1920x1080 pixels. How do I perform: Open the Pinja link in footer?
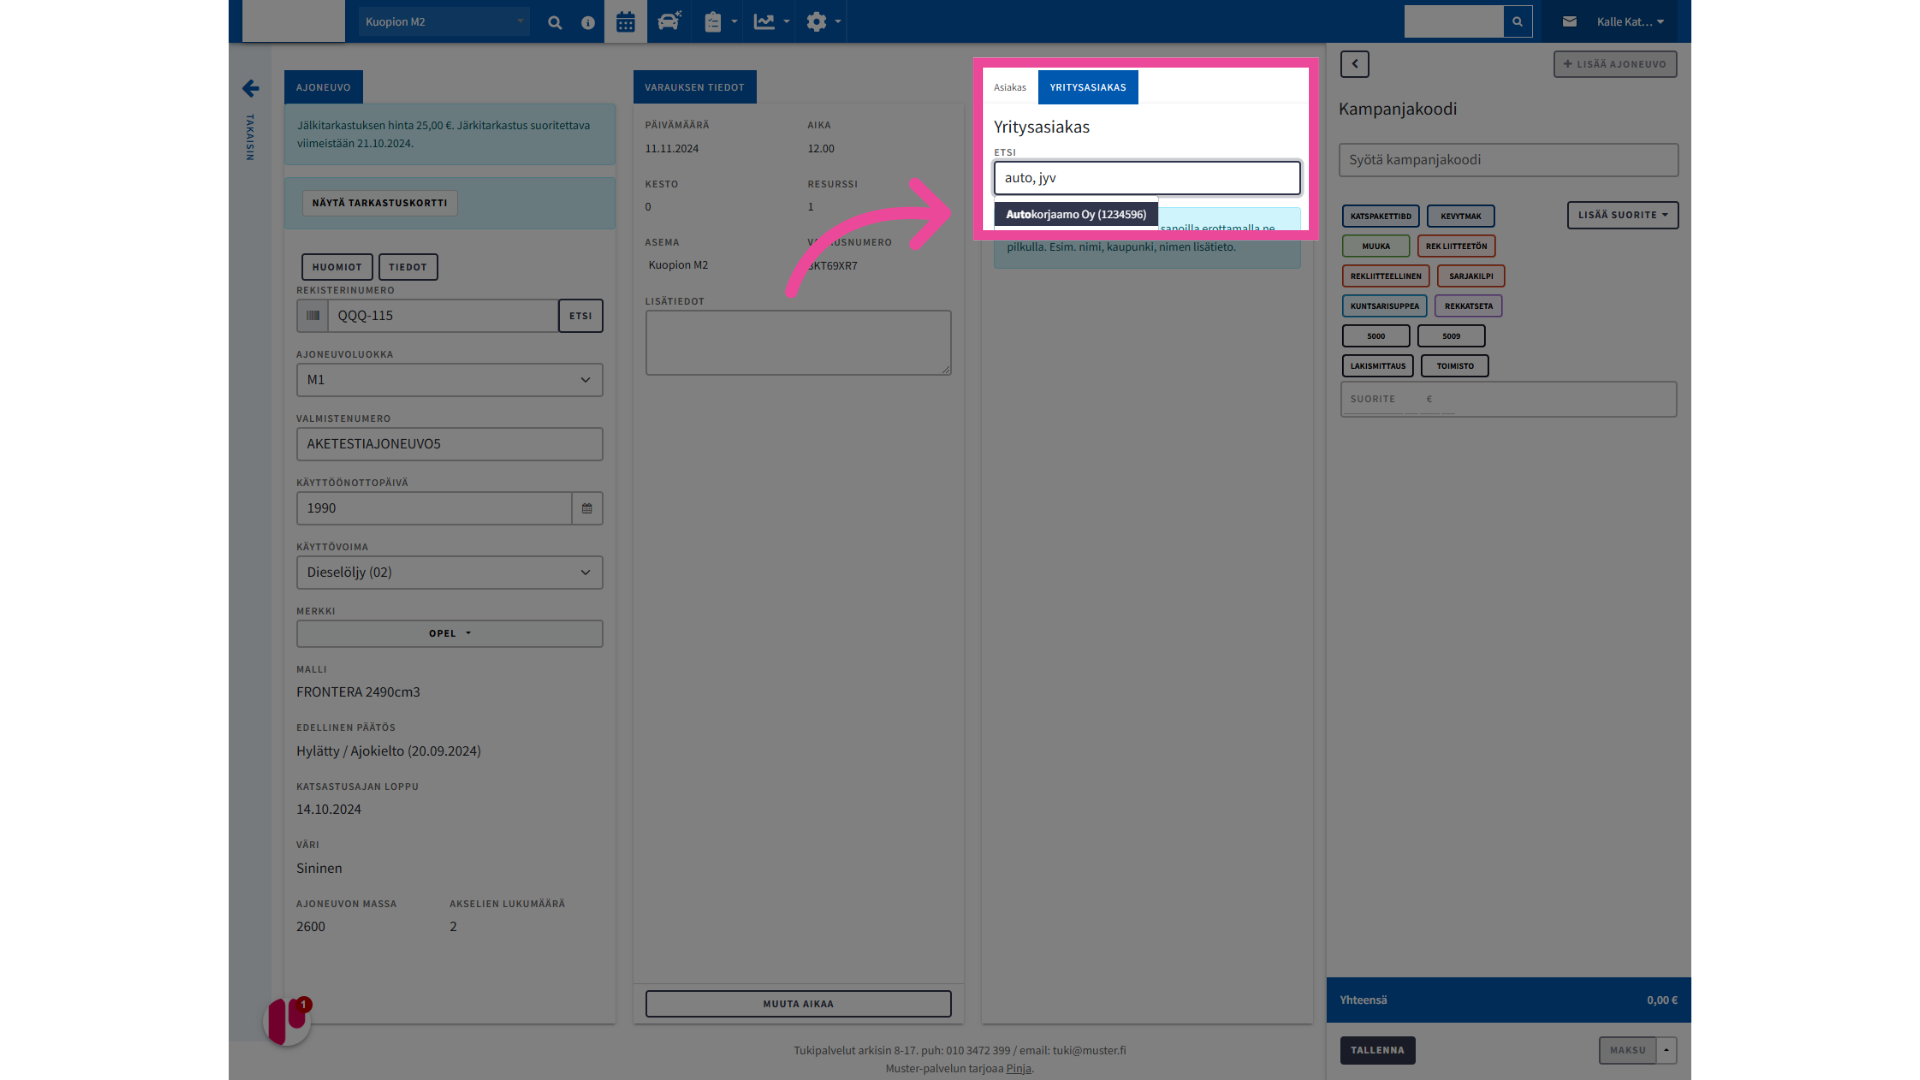click(1018, 1068)
